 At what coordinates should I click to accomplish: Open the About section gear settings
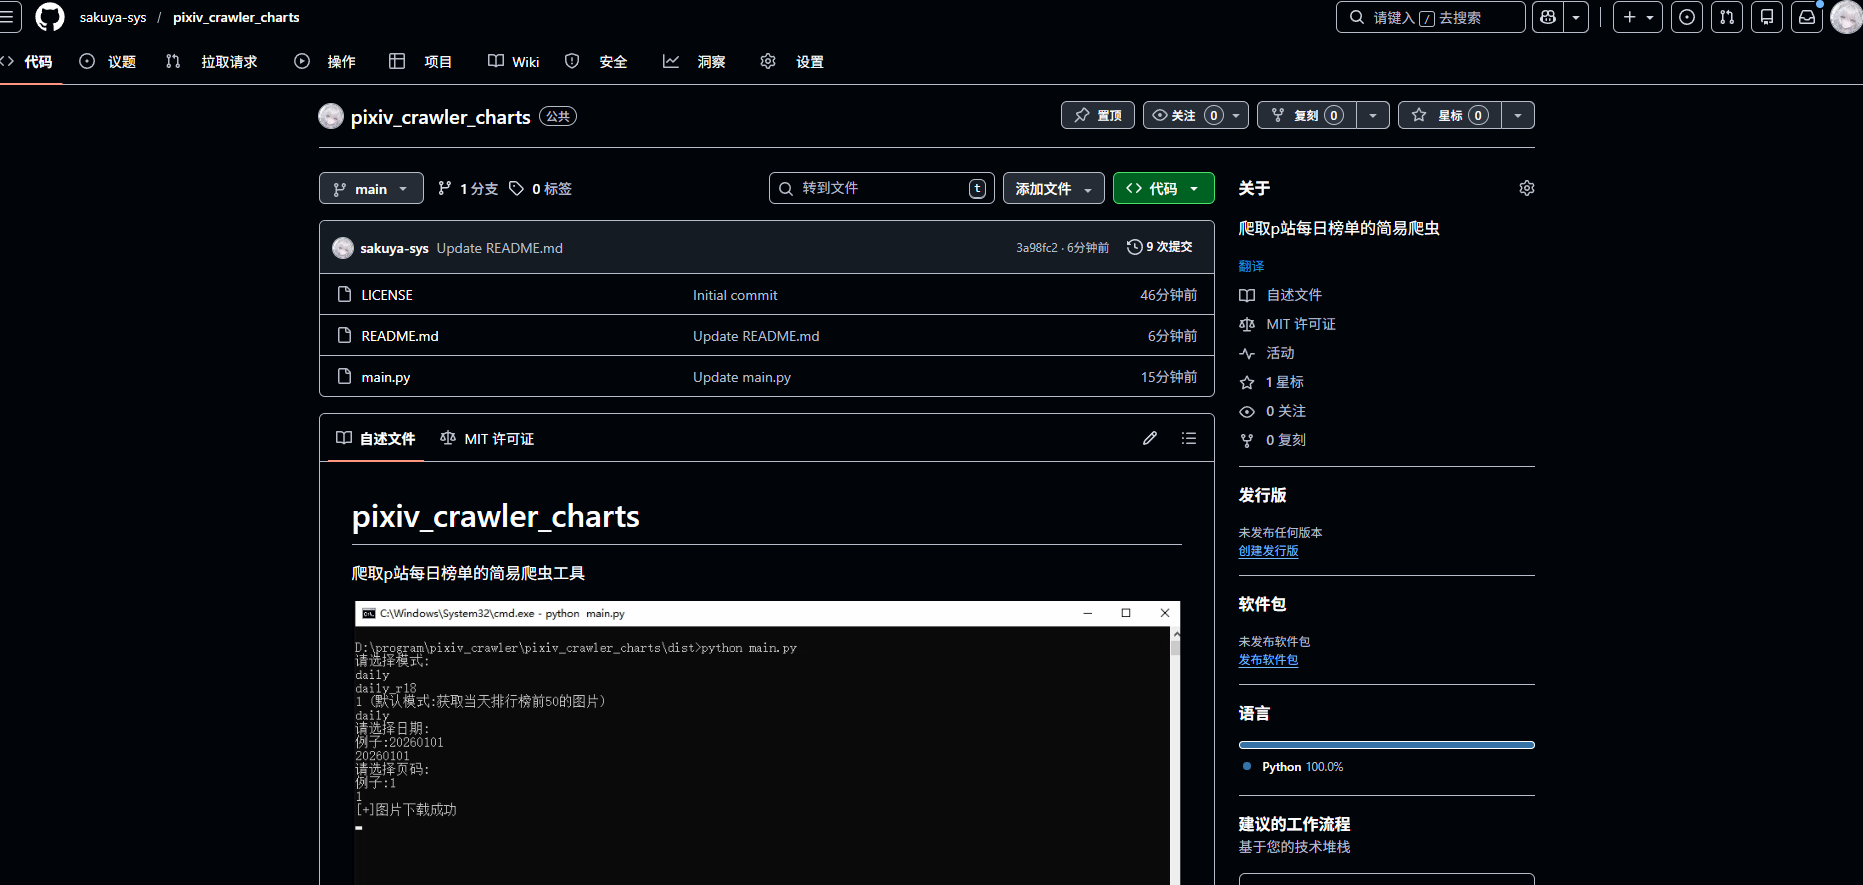click(1527, 188)
